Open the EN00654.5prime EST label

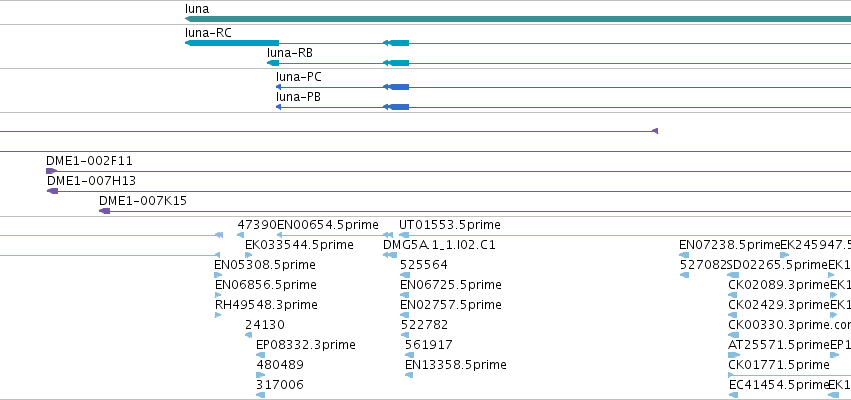[328, 225]
